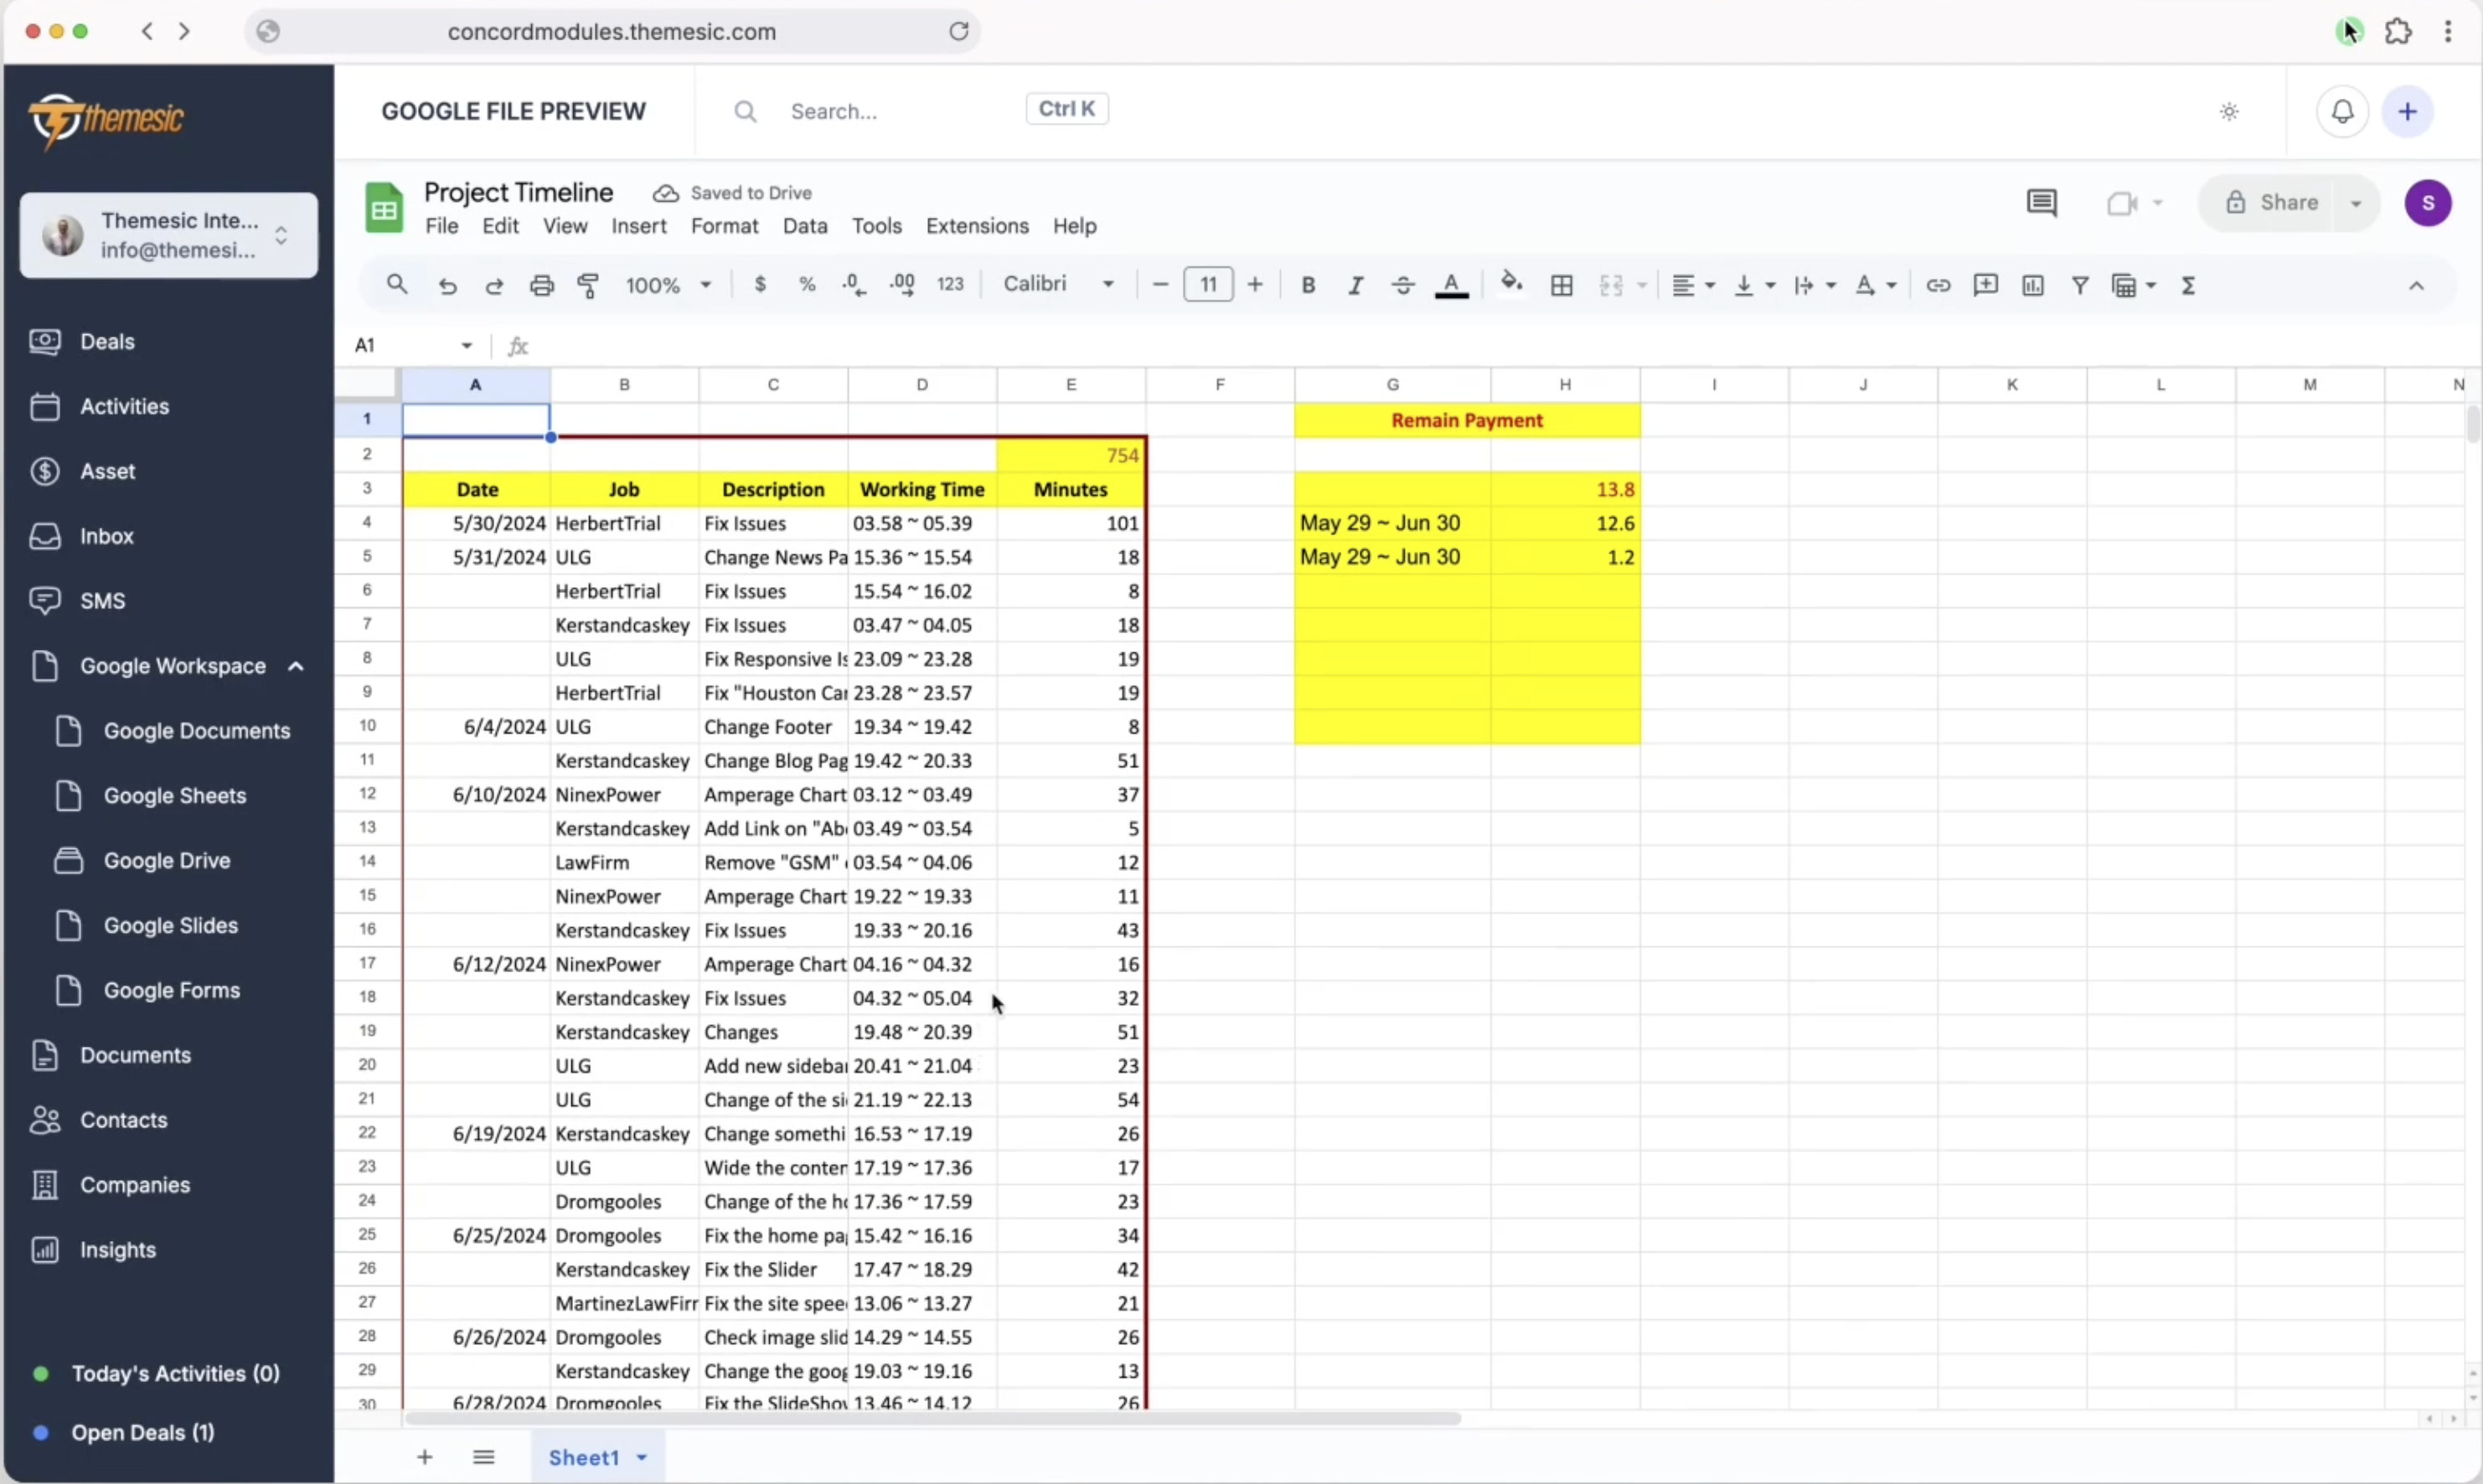This screenshot has height=1484, width=2483.
Task: Toggle Today's Activities switch
Action: tap(42, 1373)
